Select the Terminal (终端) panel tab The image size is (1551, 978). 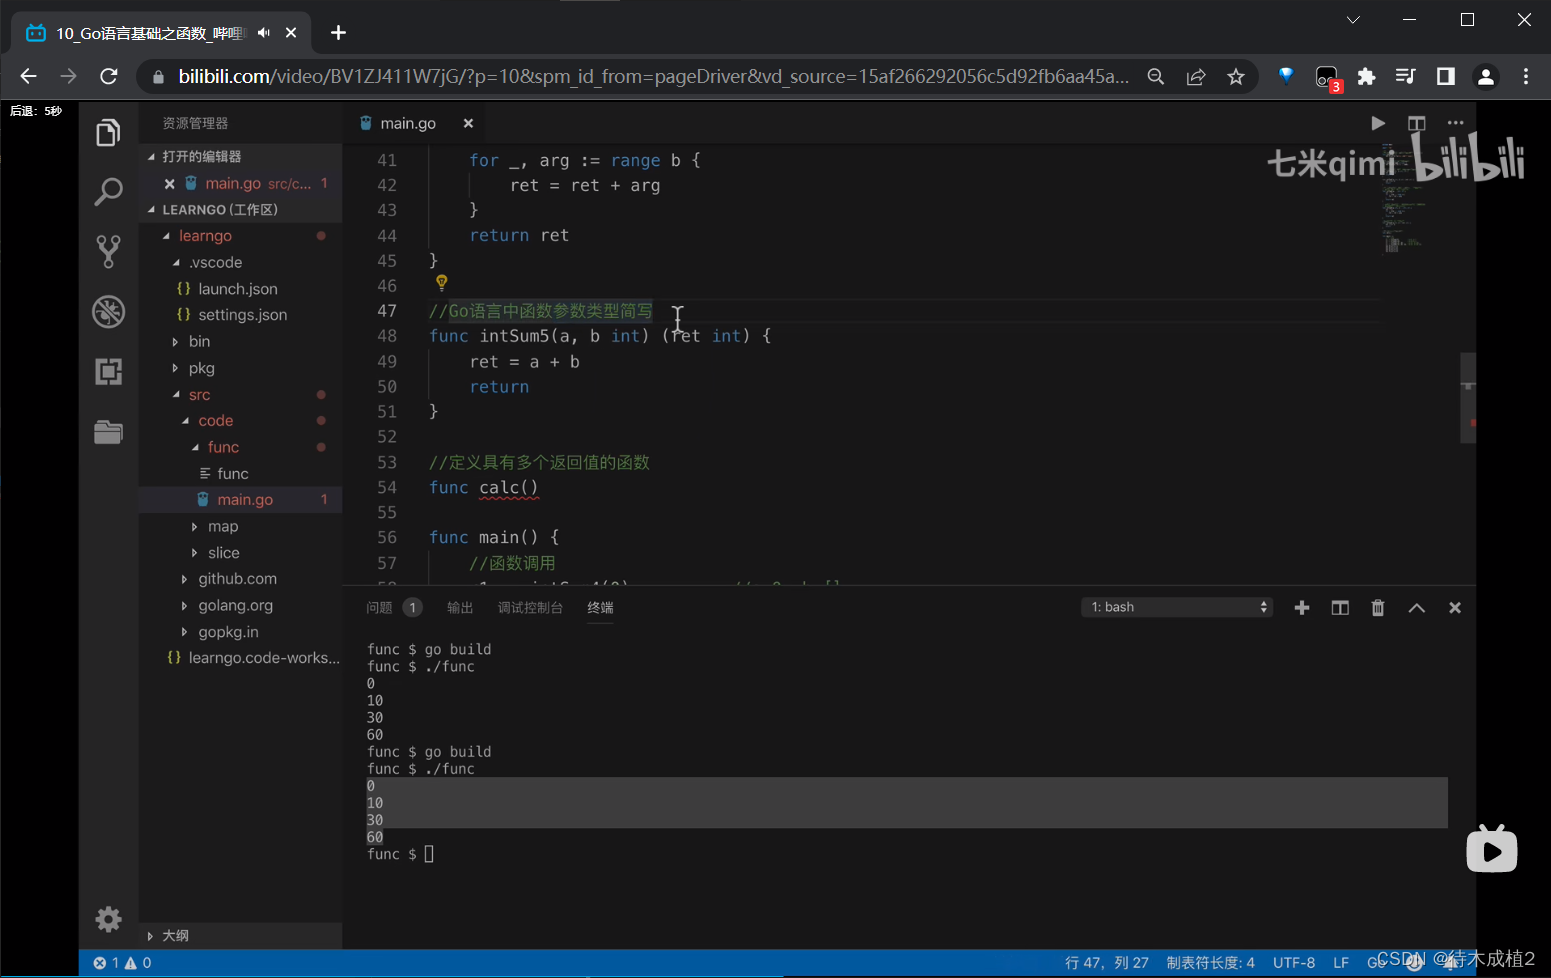point(600,607)
